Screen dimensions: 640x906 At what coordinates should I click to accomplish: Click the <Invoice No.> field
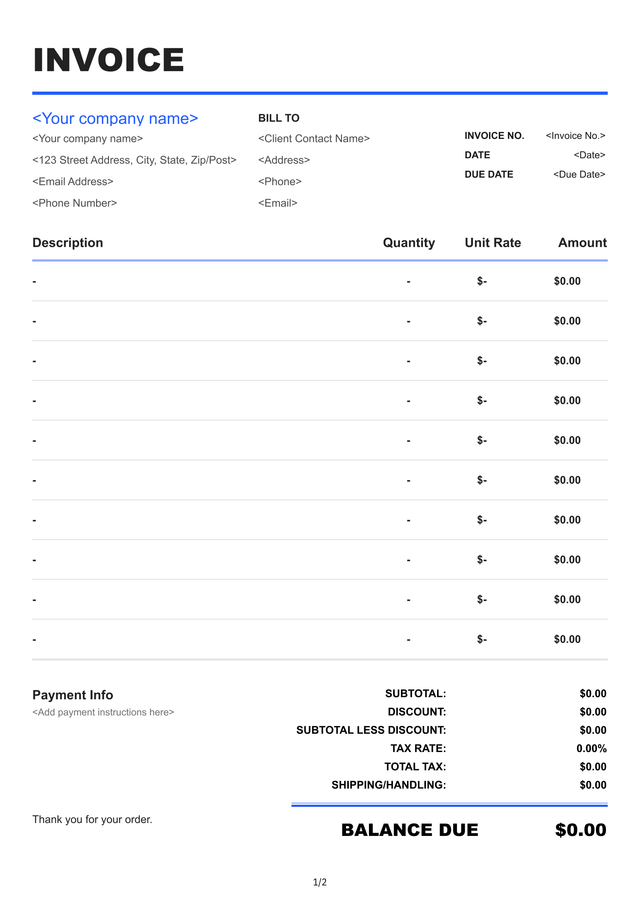(x=575, y=136)
